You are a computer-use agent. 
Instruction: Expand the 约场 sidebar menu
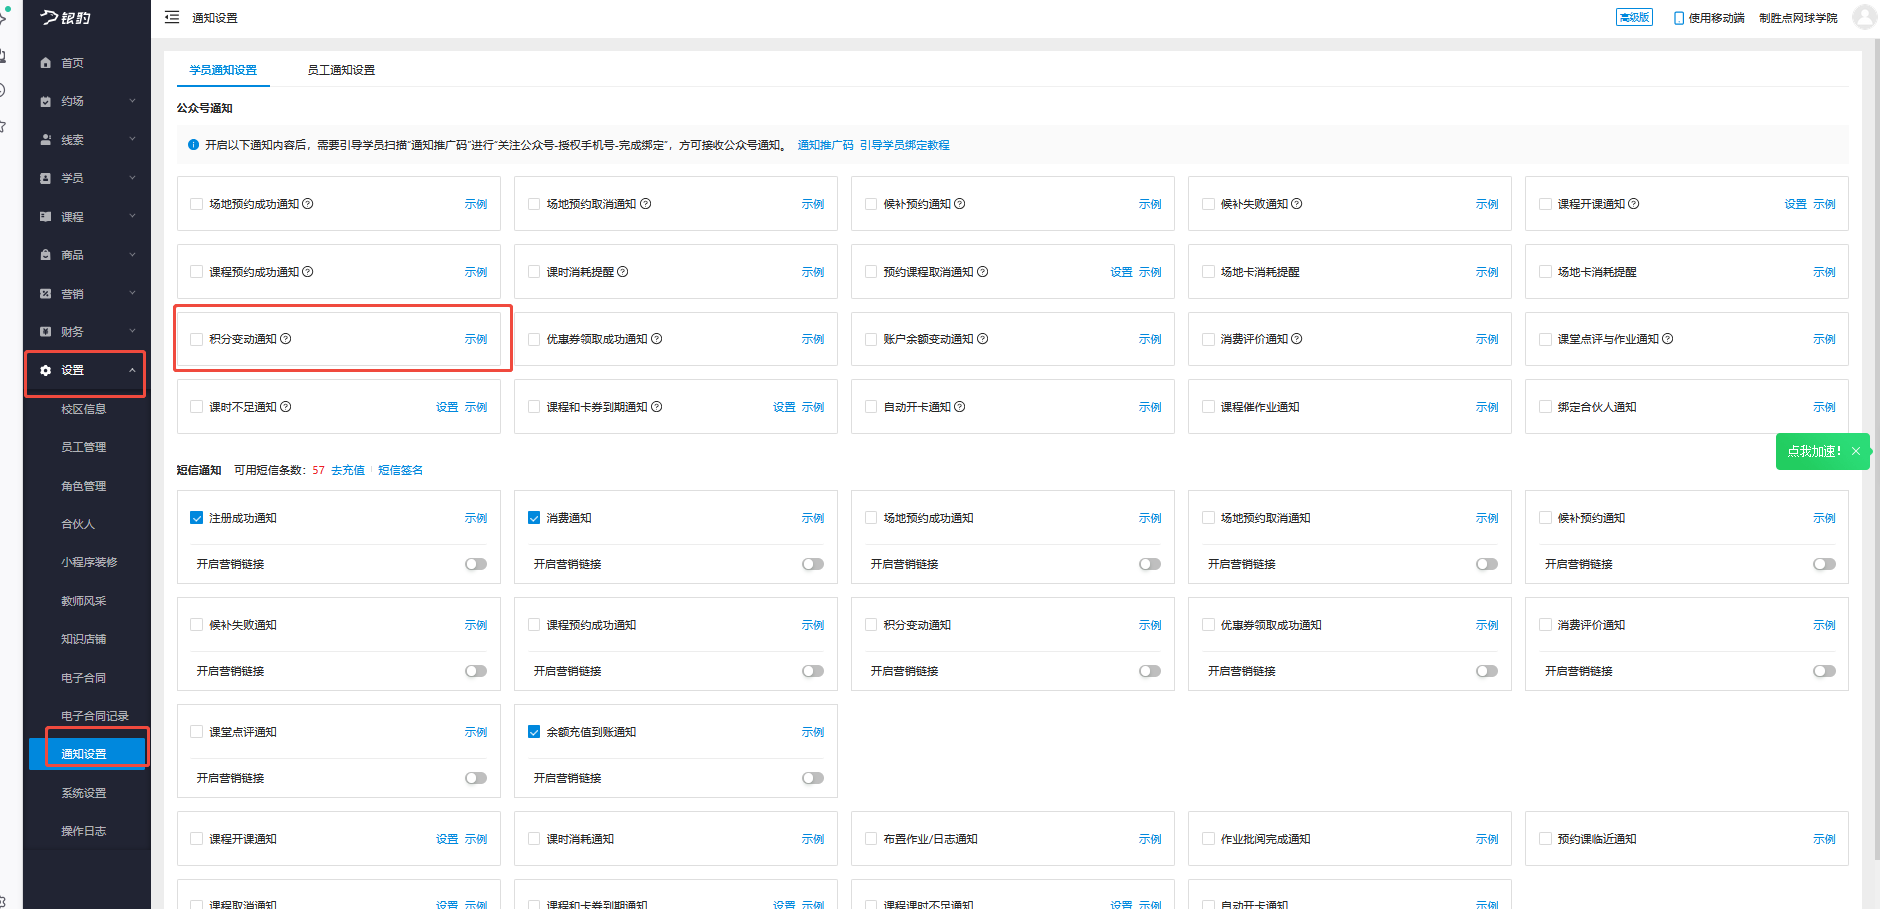click(x=132, y=101)
